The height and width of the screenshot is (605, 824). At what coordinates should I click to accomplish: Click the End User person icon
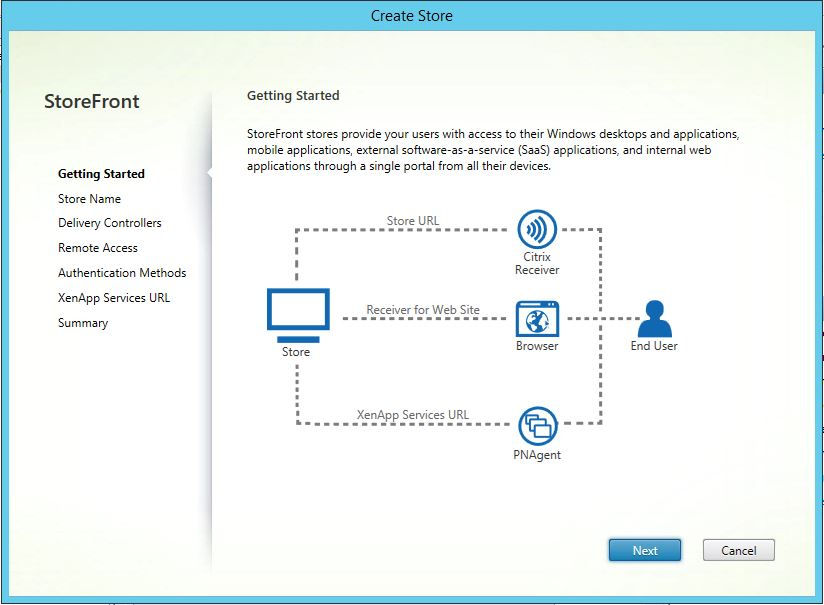[x=654, y=319]
